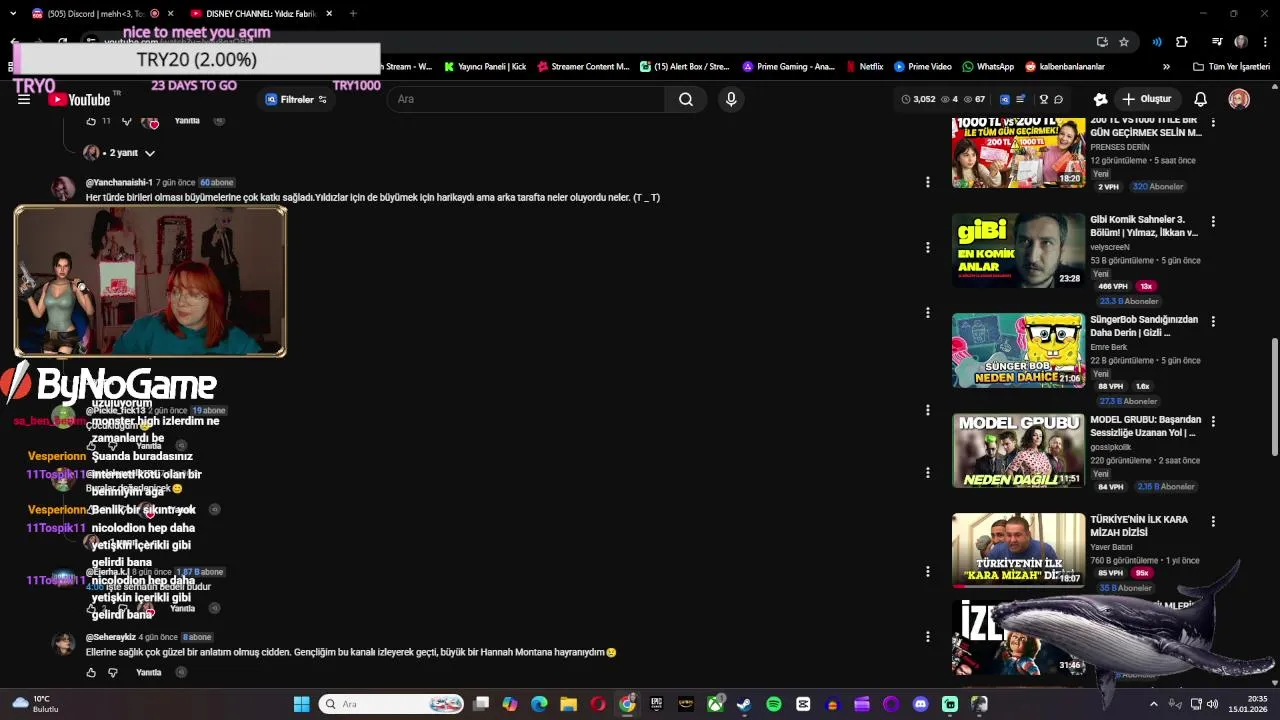Open Streamer Content bookmark
This screenshot has width=1280, height=720.
point(583,67)
